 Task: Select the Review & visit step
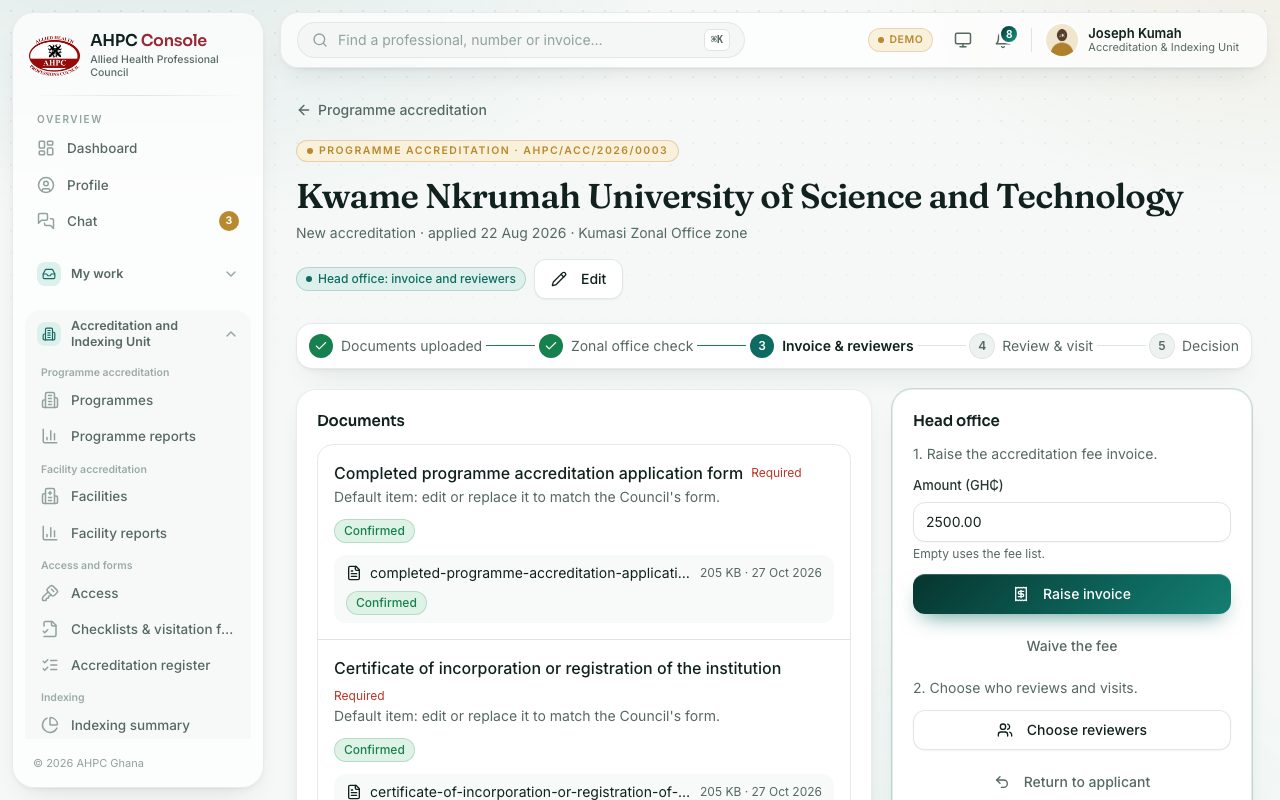1031,346
